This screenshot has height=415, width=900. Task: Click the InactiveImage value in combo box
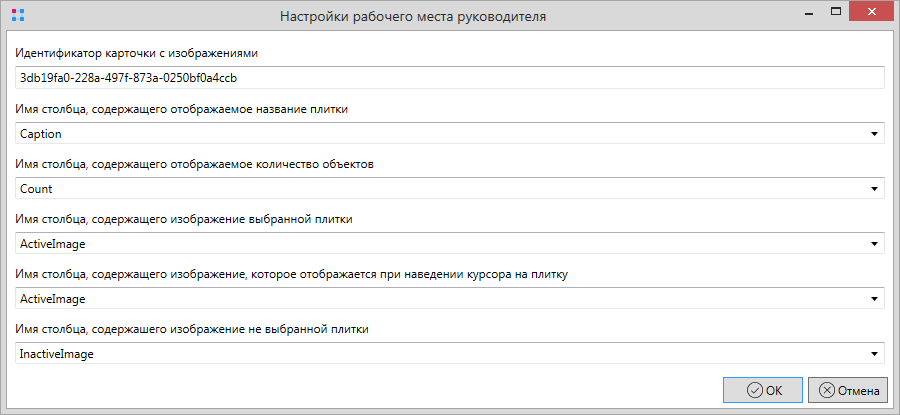(x=57, y=353)
